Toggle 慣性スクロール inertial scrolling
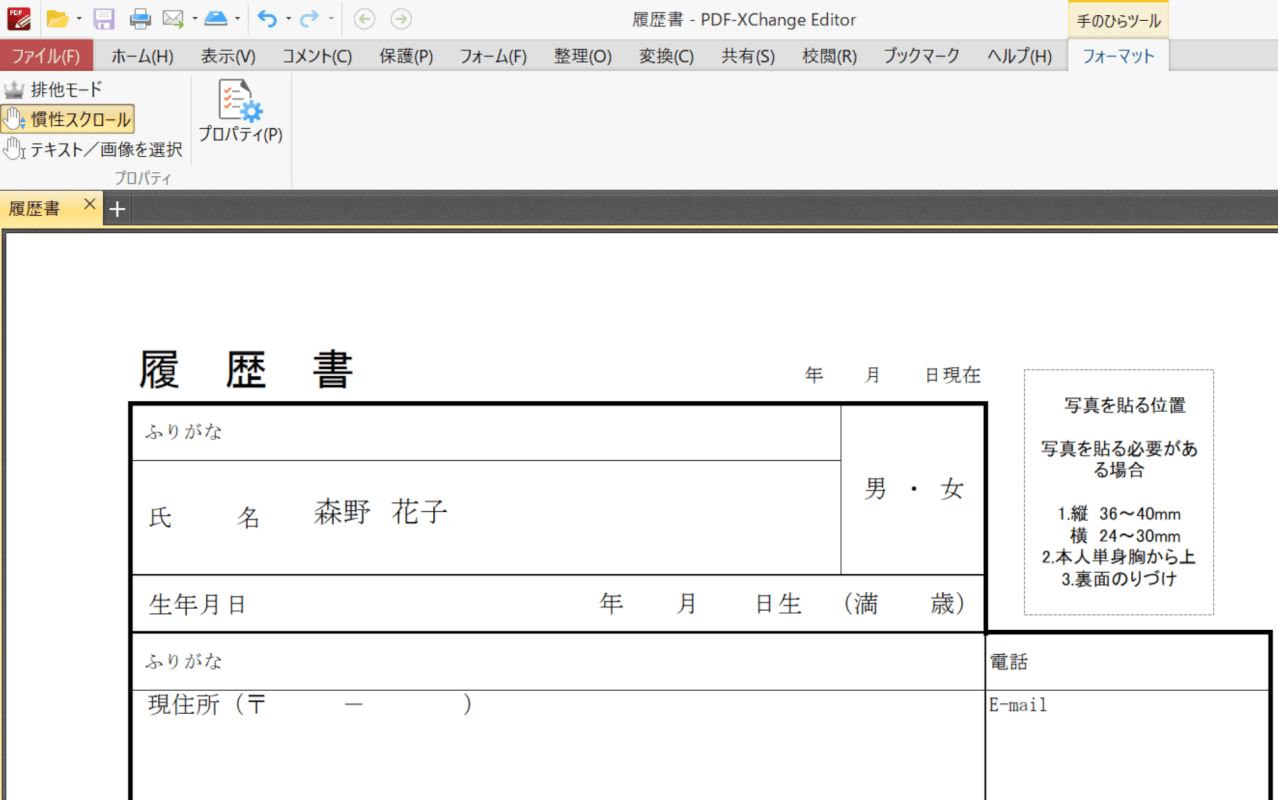 pyautogui.click(x=67, y=120)
